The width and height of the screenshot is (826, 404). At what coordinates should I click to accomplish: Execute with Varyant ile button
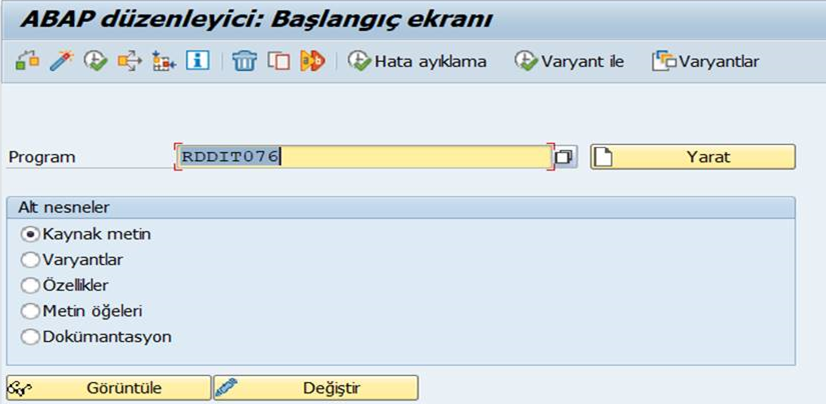pos(569,62)
